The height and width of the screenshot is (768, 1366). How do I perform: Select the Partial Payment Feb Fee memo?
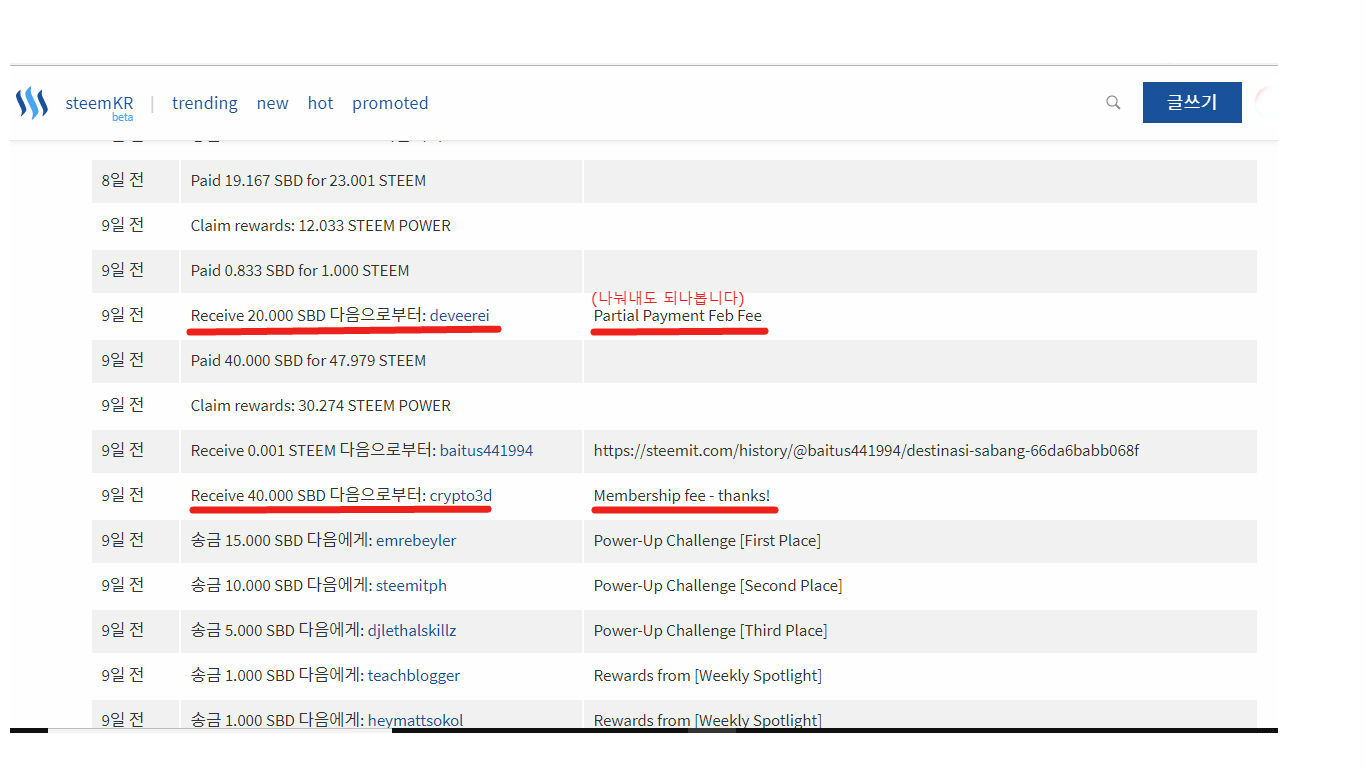(677, 315)
